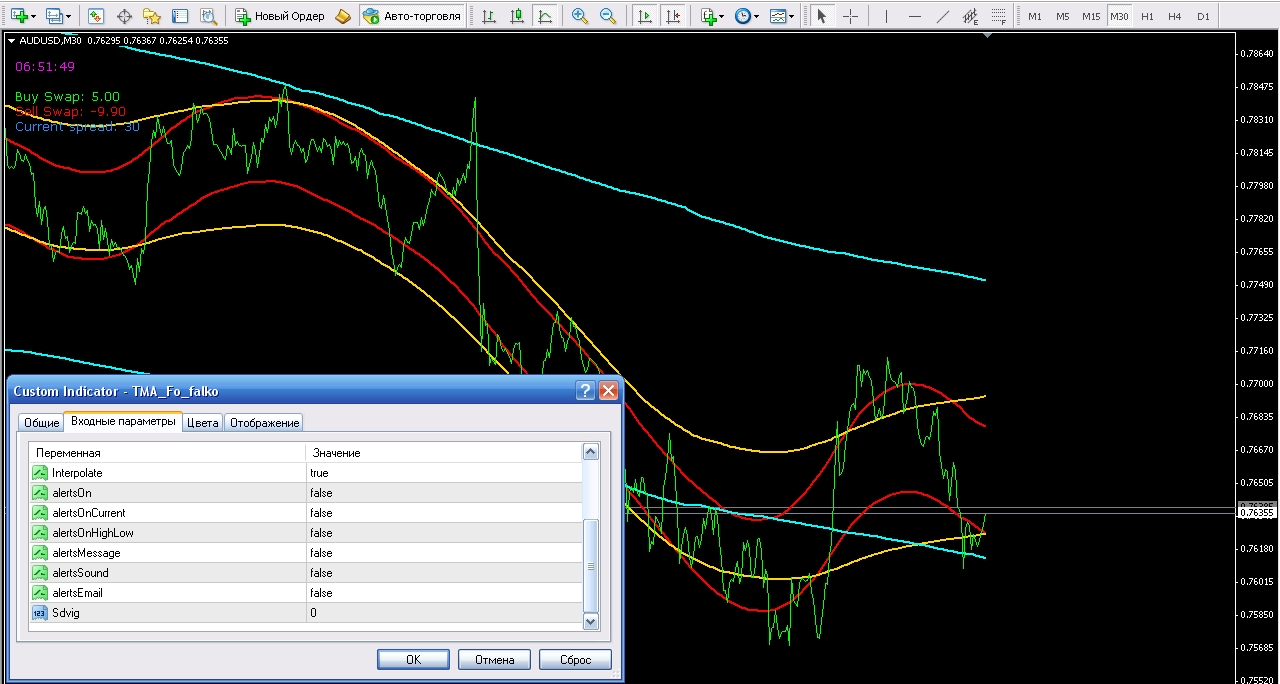
Task: Open the Отображение tab
Action: coord(264,423)
